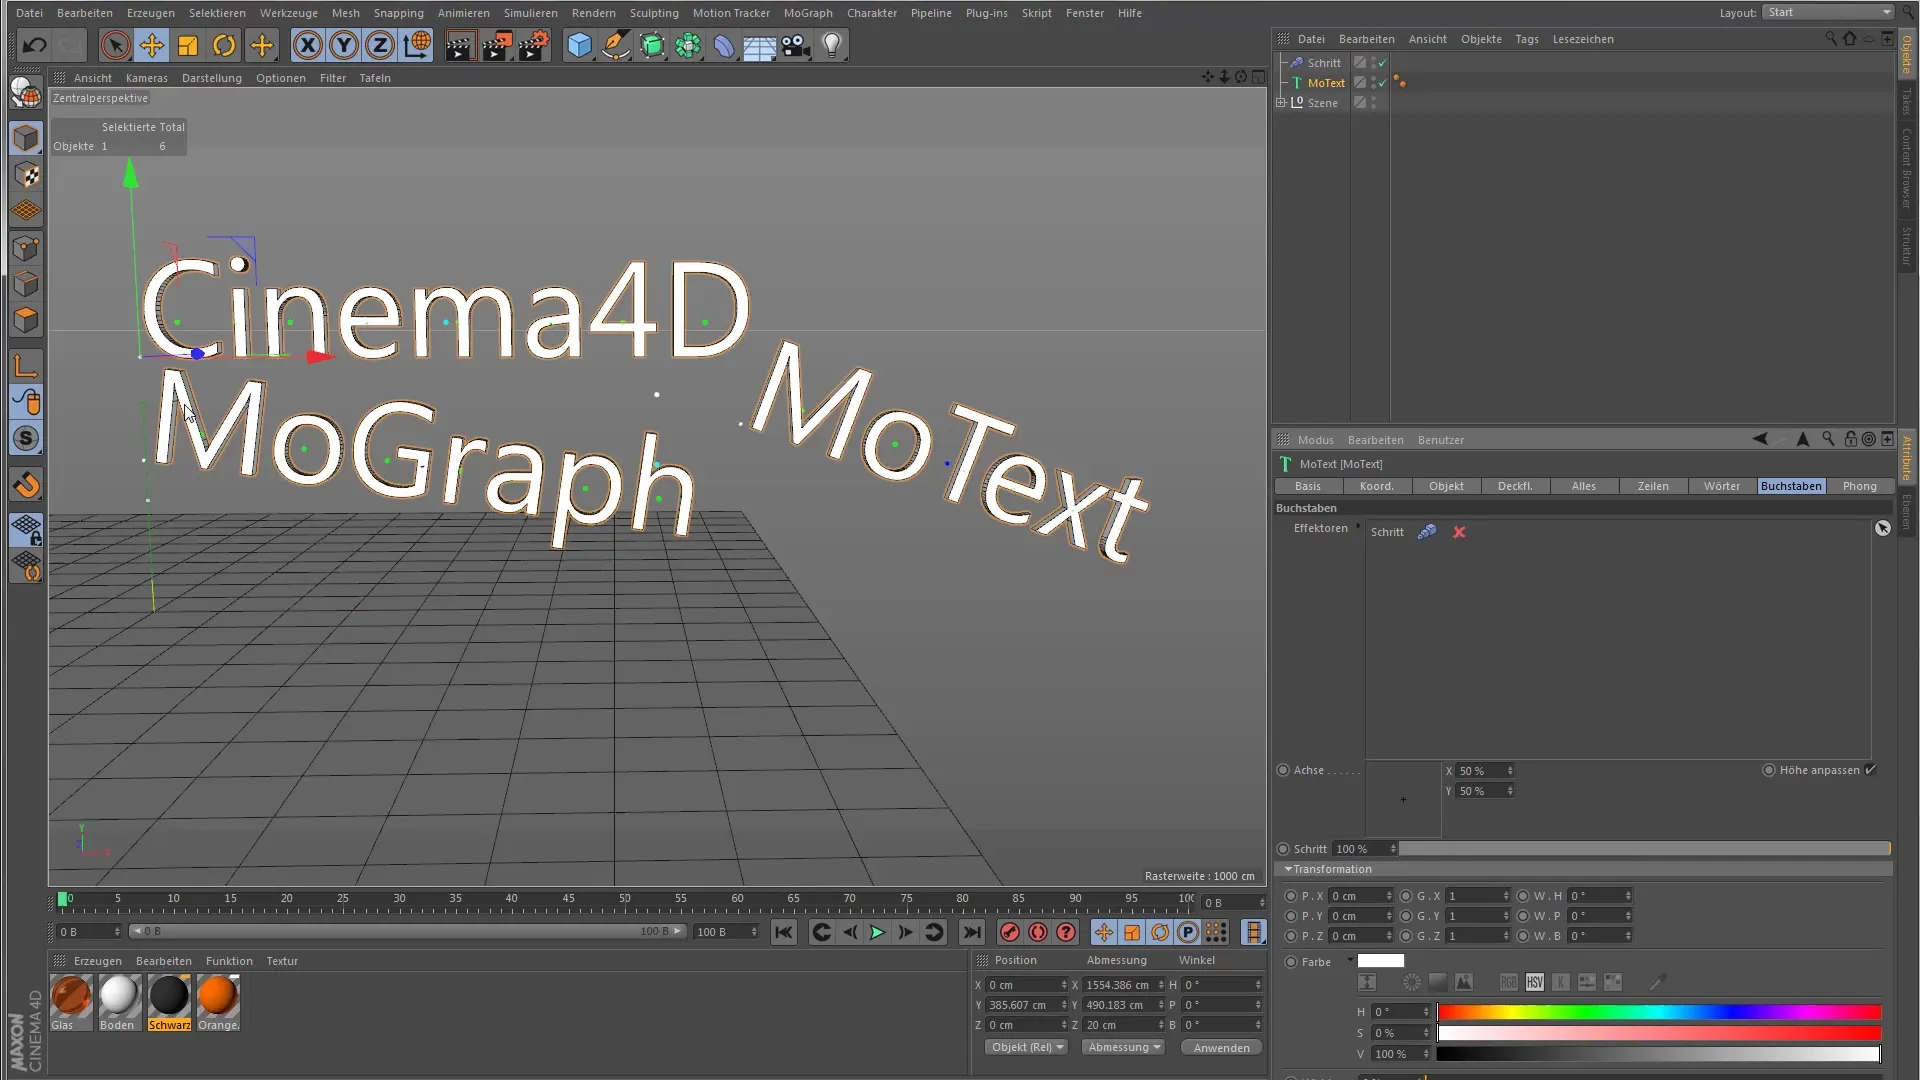This screenshot has width=1920, height=1080.
Task: Switch to Wörter tab
Action: [x=1722, y=486]
